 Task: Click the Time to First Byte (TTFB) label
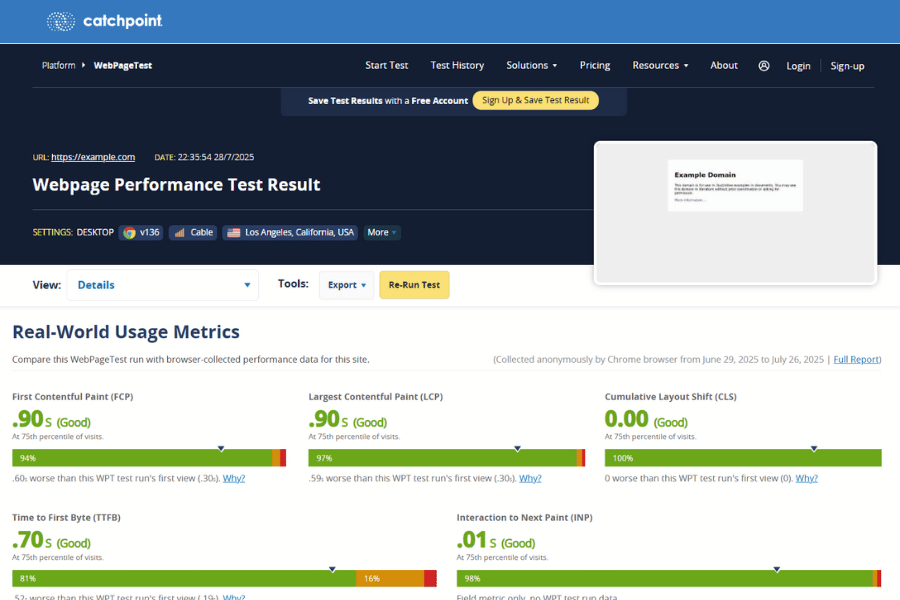coord(66,517)
